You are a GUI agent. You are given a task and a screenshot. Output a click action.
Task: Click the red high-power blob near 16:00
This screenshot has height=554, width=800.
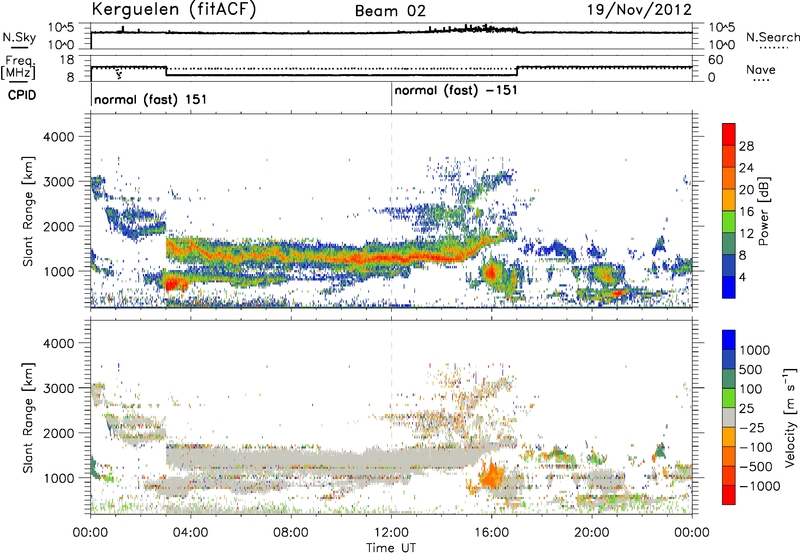[x=490, y=272]
